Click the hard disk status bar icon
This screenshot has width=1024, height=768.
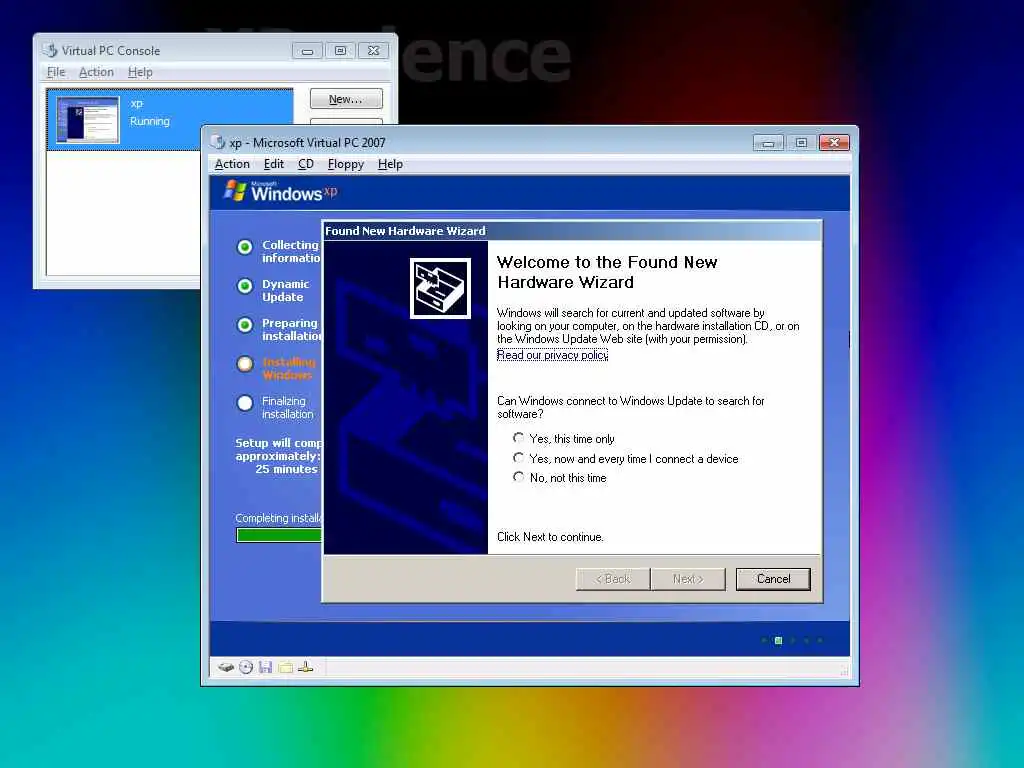click(x=226, y=667)
